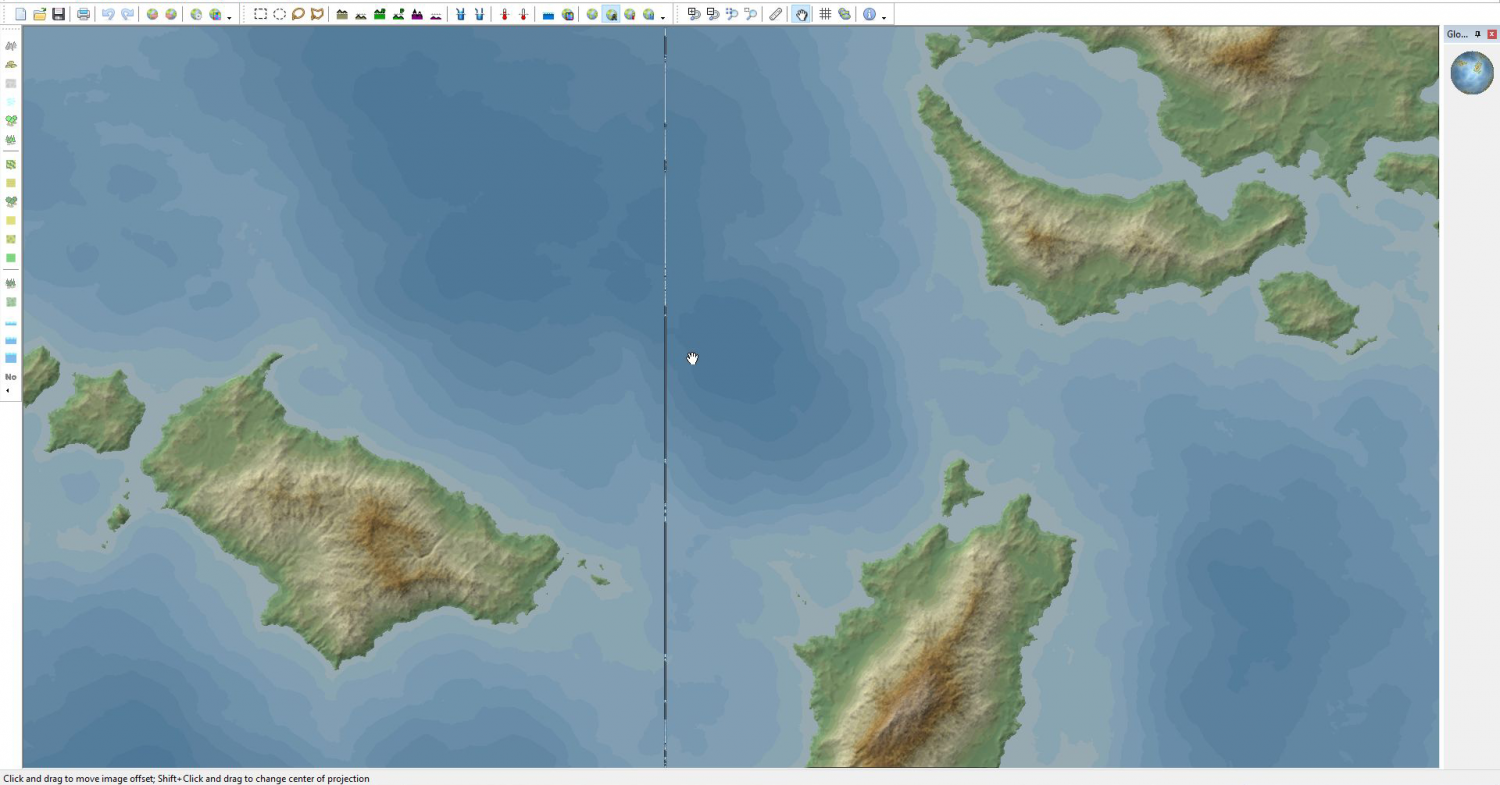Close the Globe panel
The image size is (1500, 785).
1492,34
